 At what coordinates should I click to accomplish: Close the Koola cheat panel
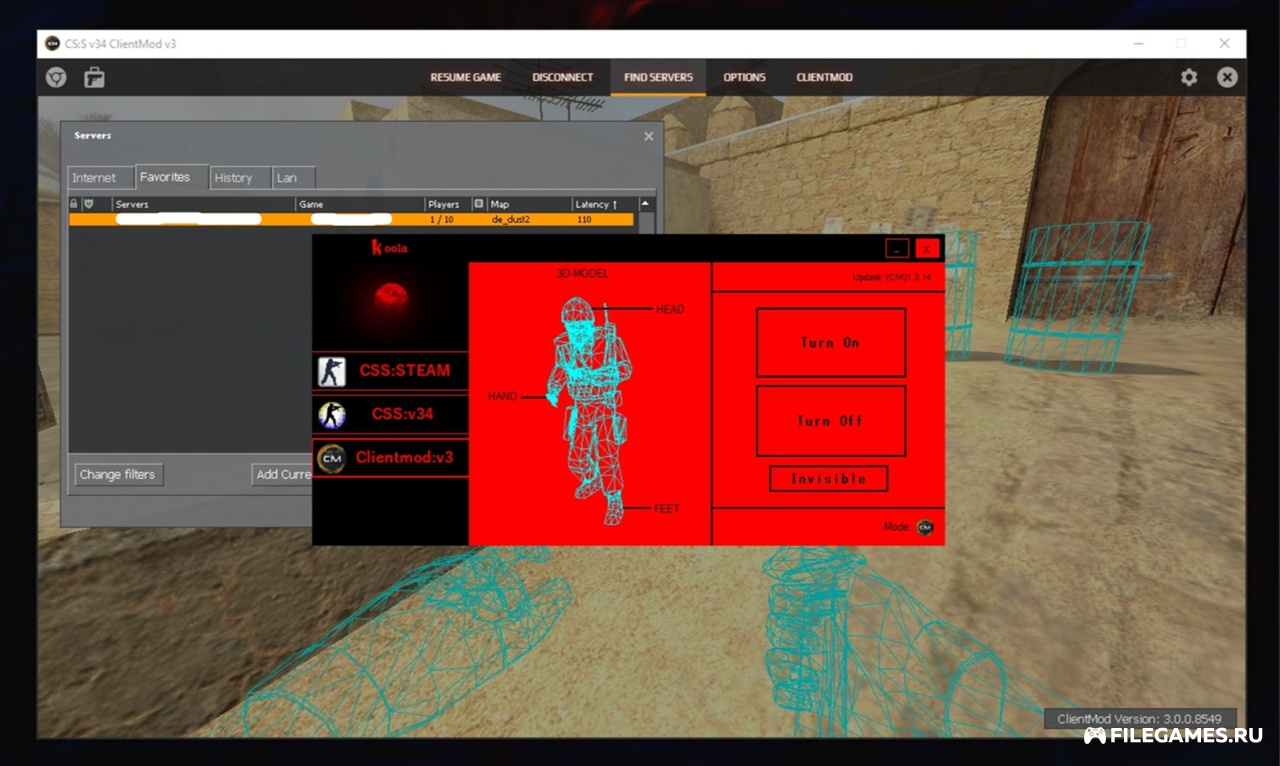tap(928, 248)
